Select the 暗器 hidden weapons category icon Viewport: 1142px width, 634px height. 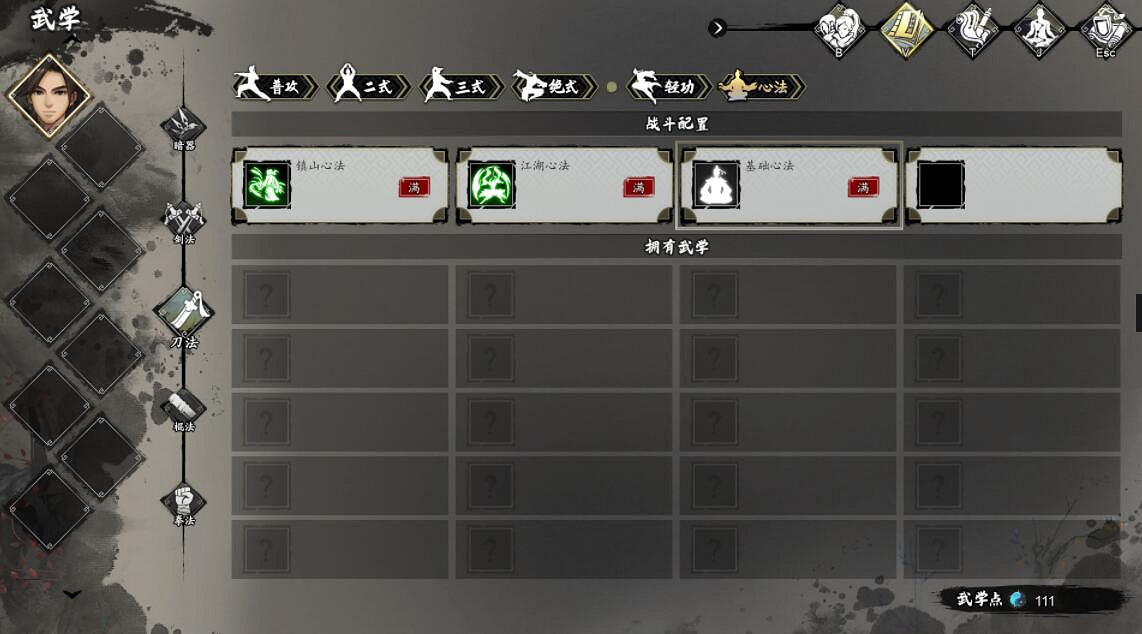pos(184,126)
